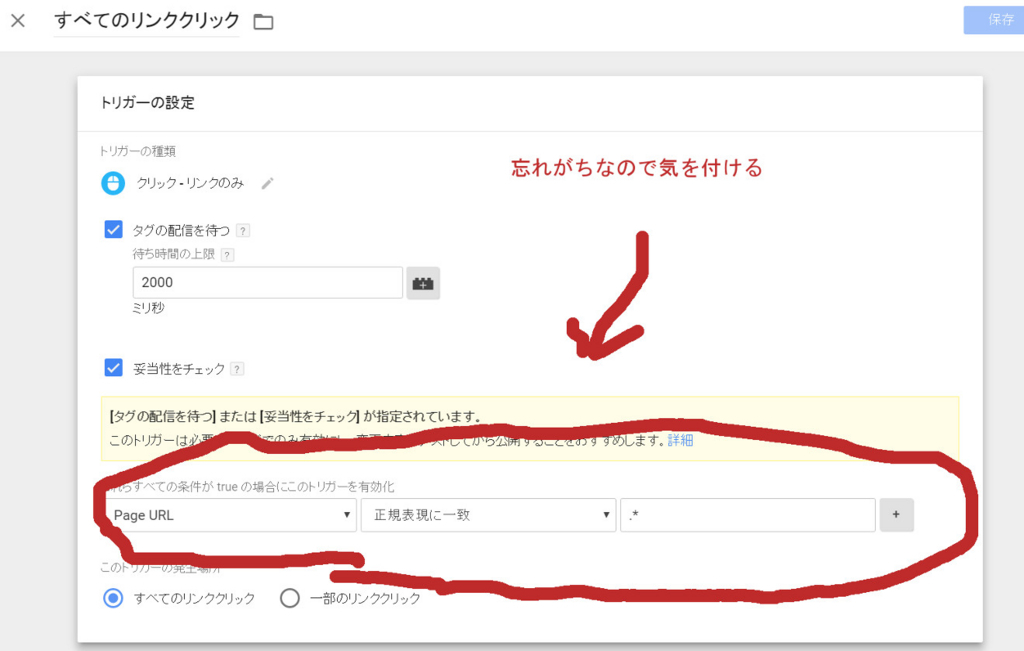Screen dimensions: 1024x651
Task: Open the folder icon beside the trigger name
Action: click(x=264, y=19)
